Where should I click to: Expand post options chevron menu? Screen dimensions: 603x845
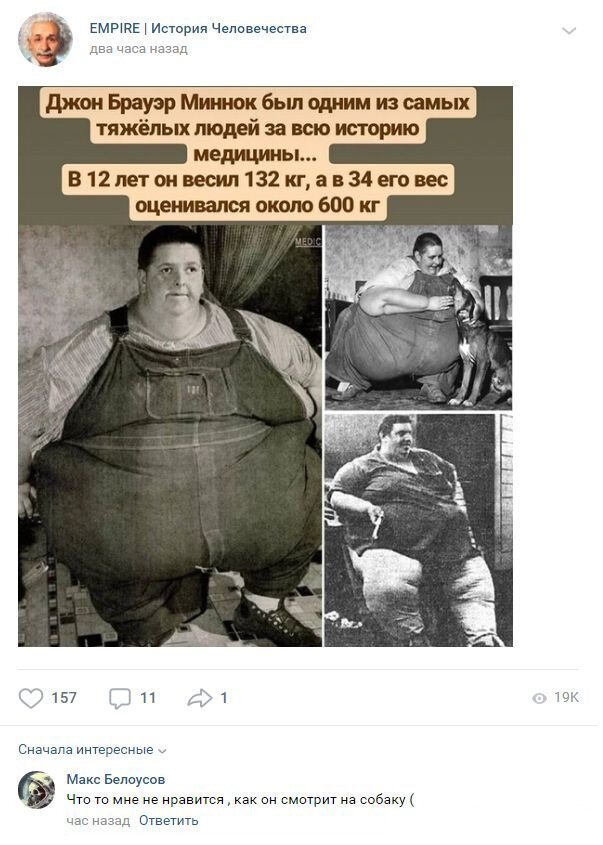pyautogui.click(x=569, y=31)
